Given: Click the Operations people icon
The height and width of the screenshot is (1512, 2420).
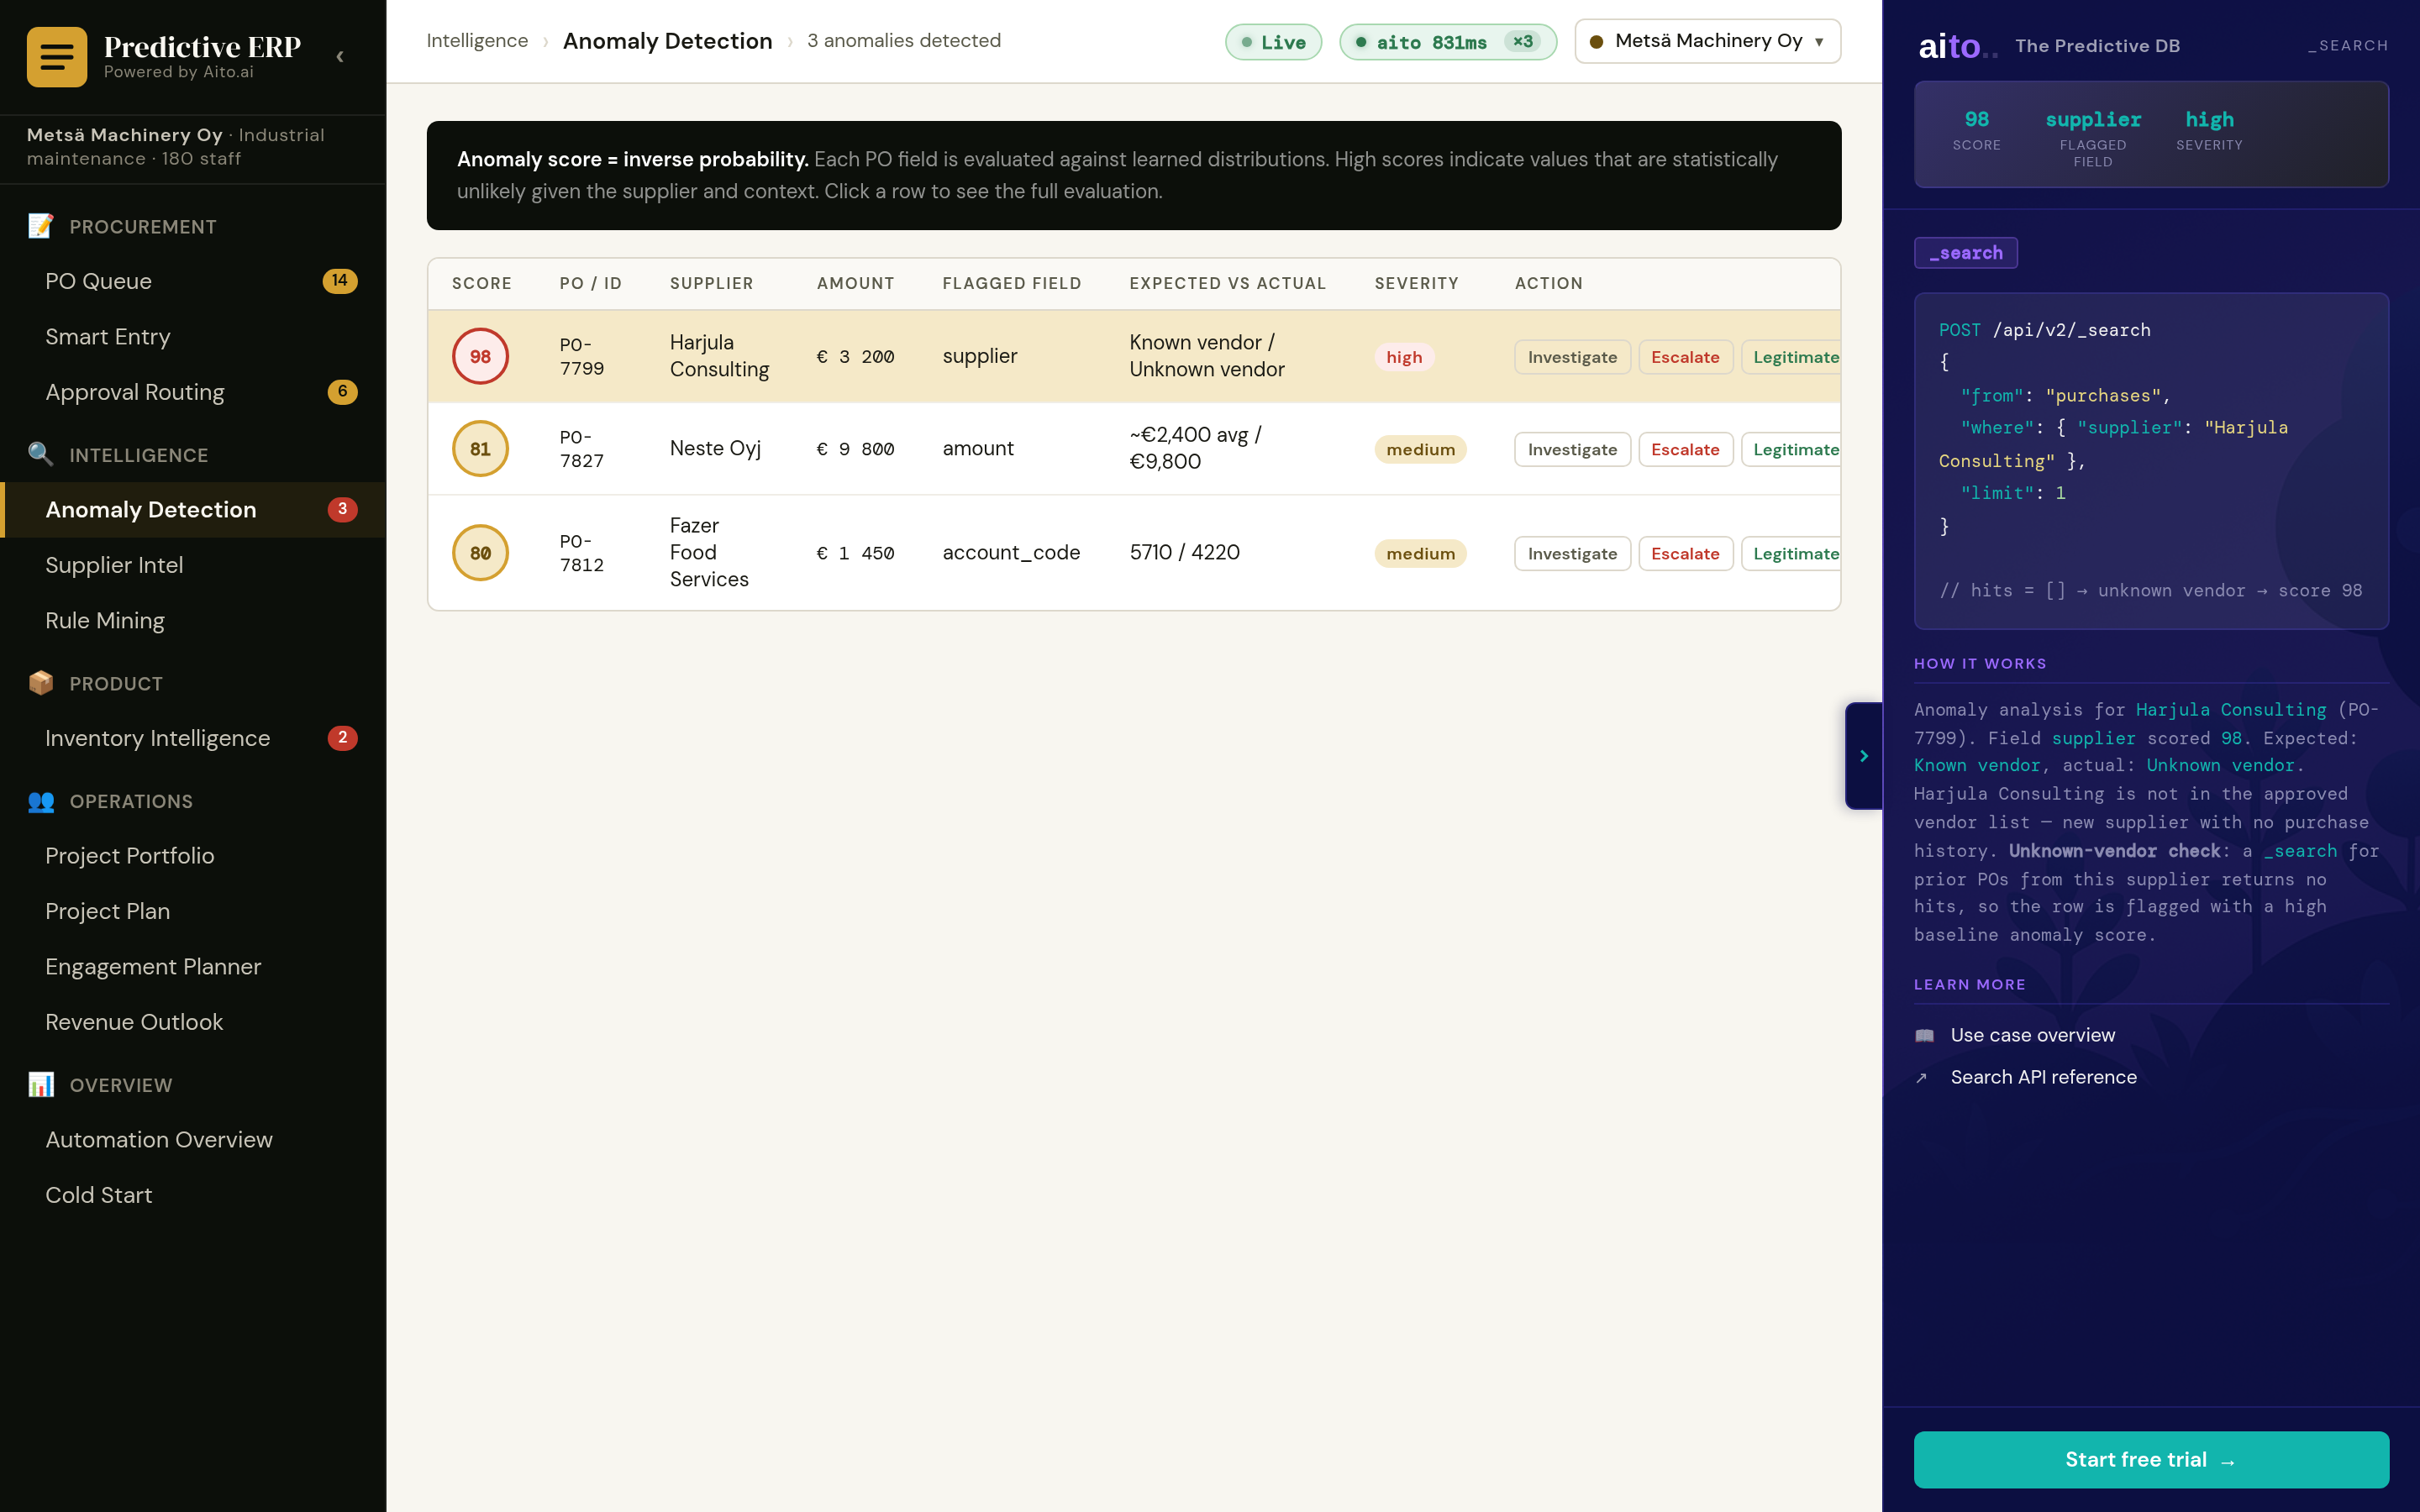Looking at the screenshot, I should coord(41,801).
